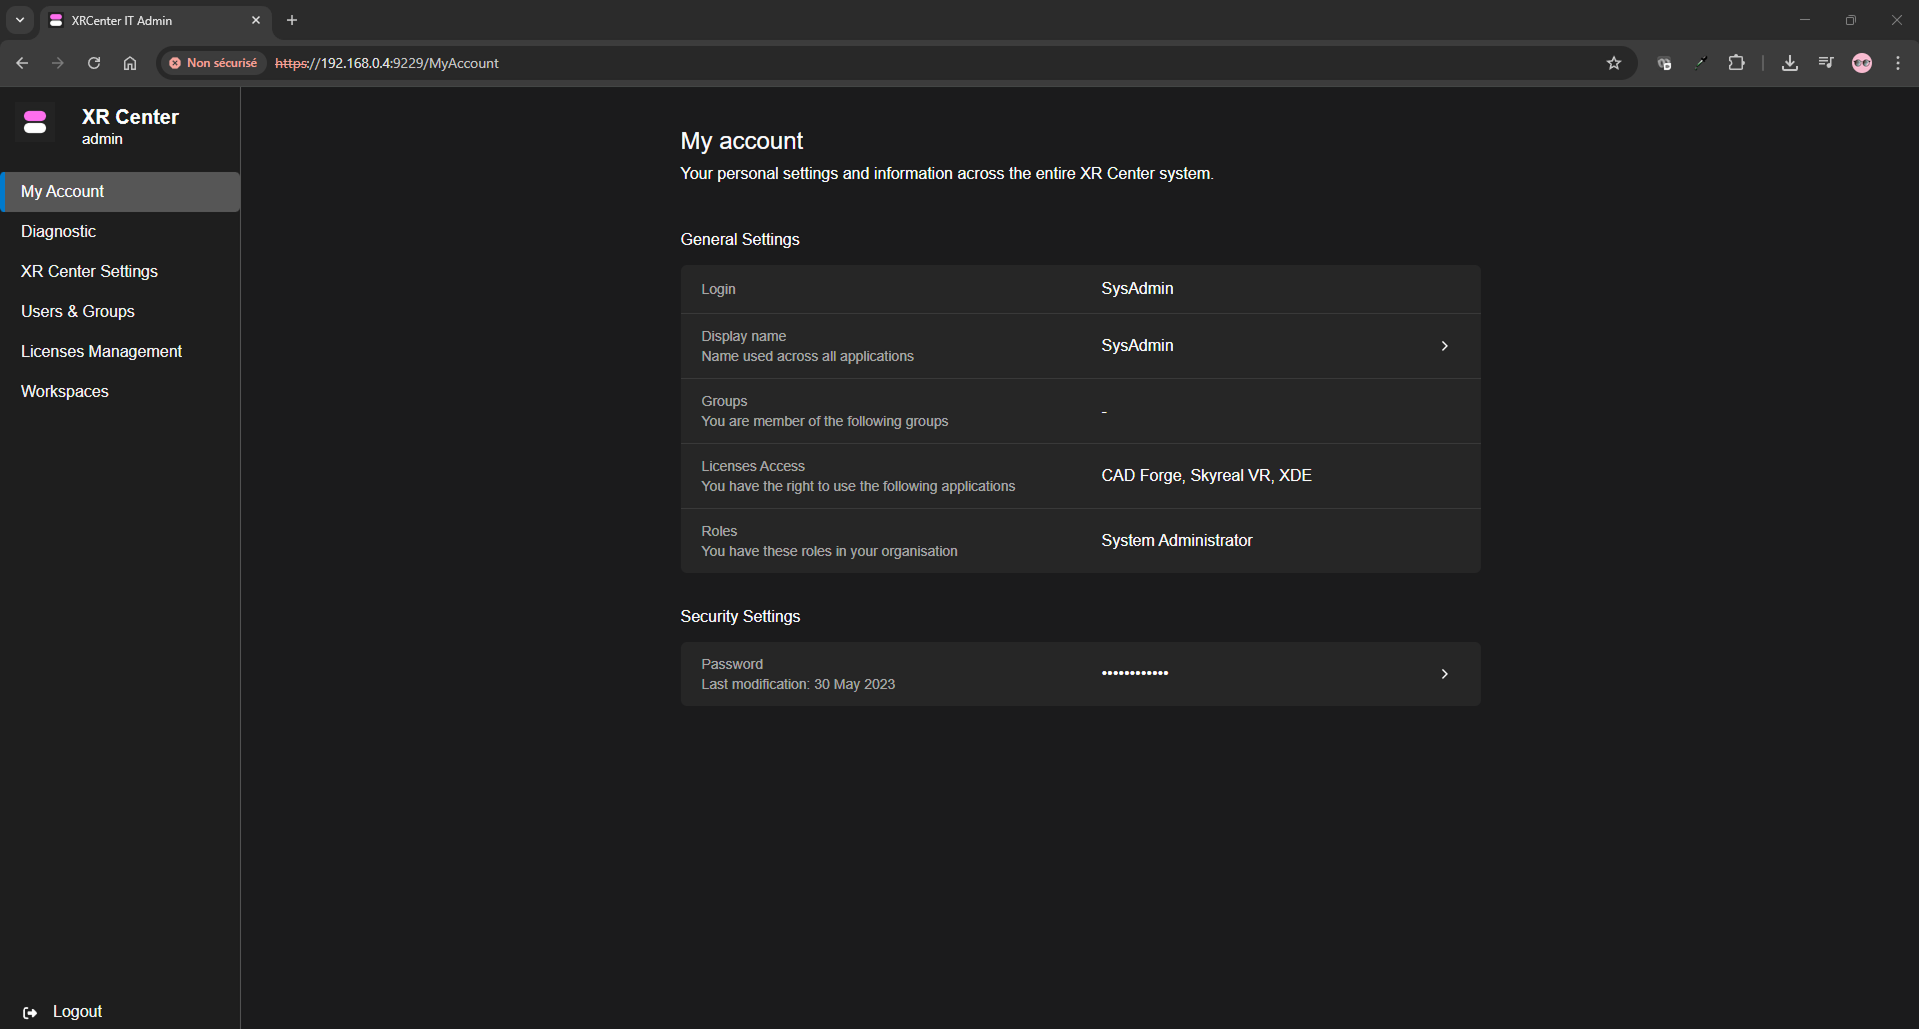Screen dimensions: 1919x1029
Task: Open the browser Downloads icon
Action: point(1789,63)
